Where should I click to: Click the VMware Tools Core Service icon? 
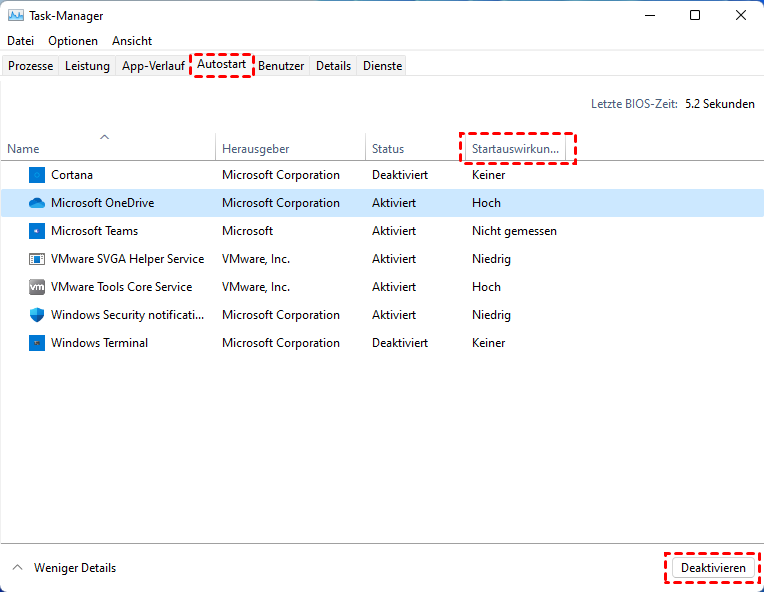pyautogui.click(x=37, y=287)
